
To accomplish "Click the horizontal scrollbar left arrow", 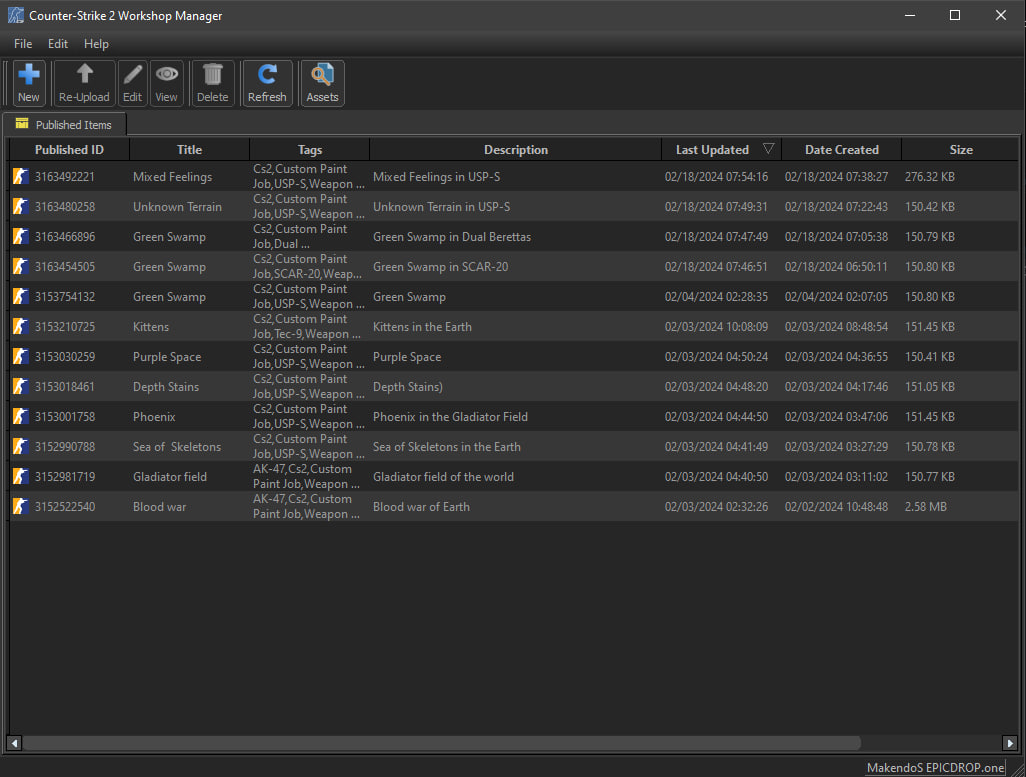I will pyautogui.click(x=14, y=743).
